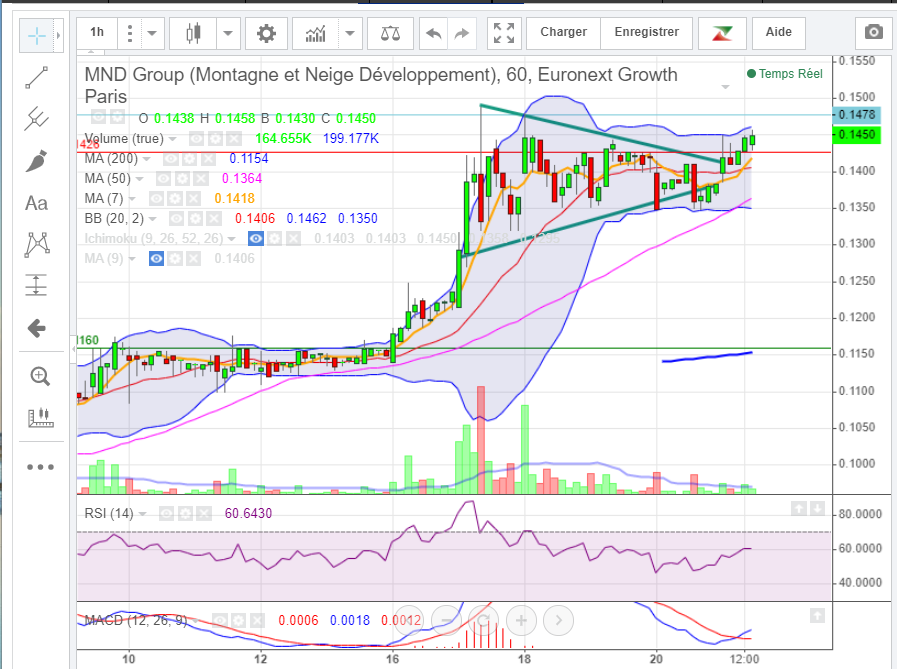
Task: Click the back arrow in the left sidebar
Action: point(37,328)
